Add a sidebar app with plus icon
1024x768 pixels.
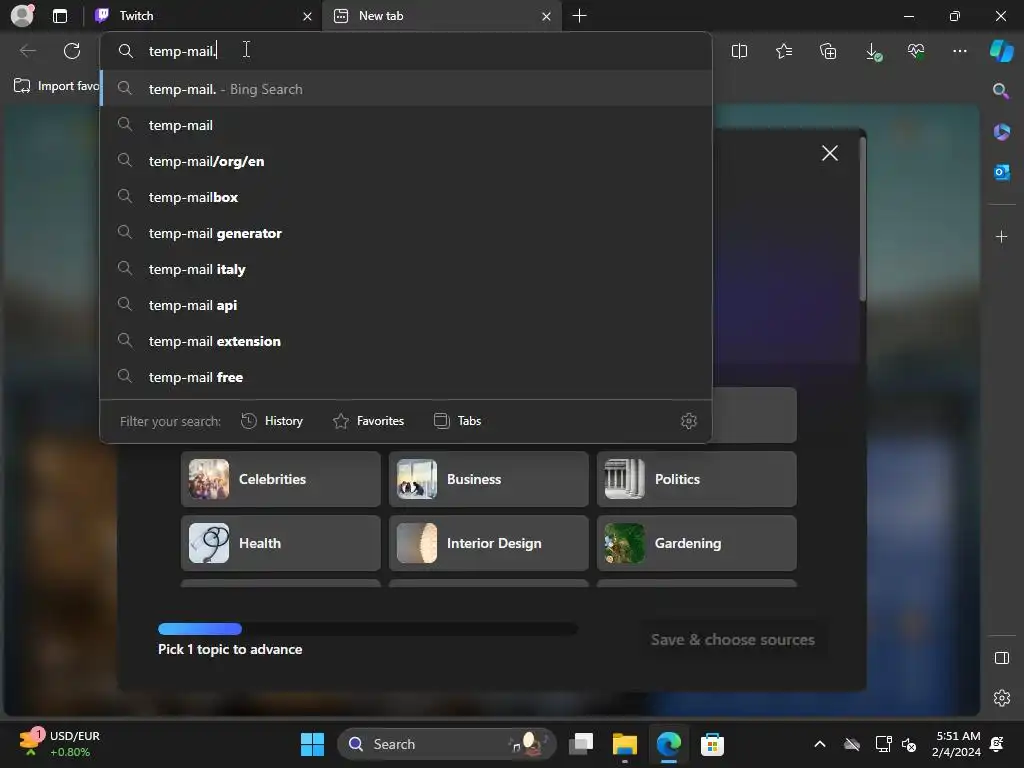point(1001,236)
